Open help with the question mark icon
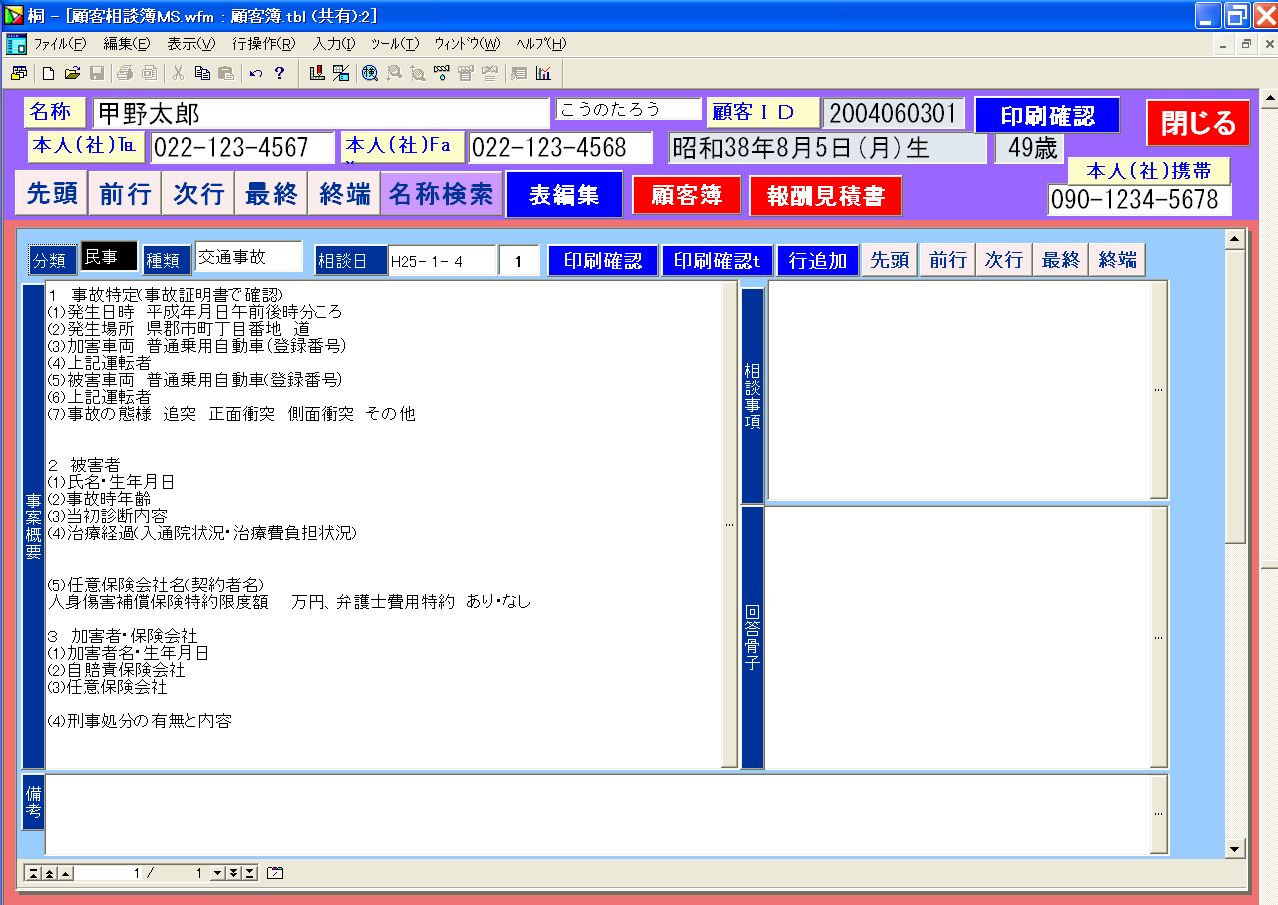The width and height of the screenshot is (1278, 905). pos(279,73)
